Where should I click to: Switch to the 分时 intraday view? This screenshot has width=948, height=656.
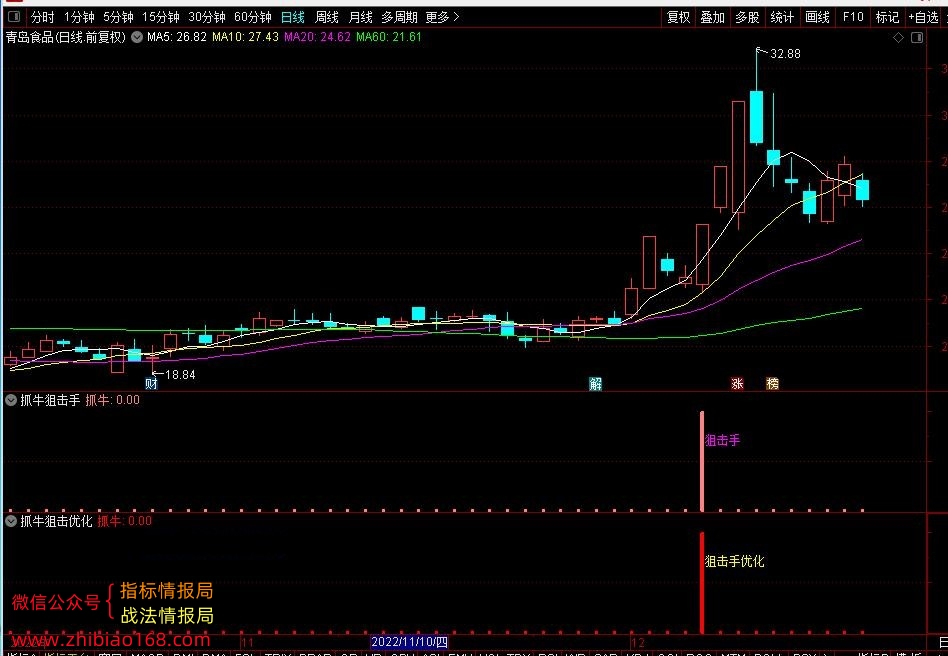[42, 18]
